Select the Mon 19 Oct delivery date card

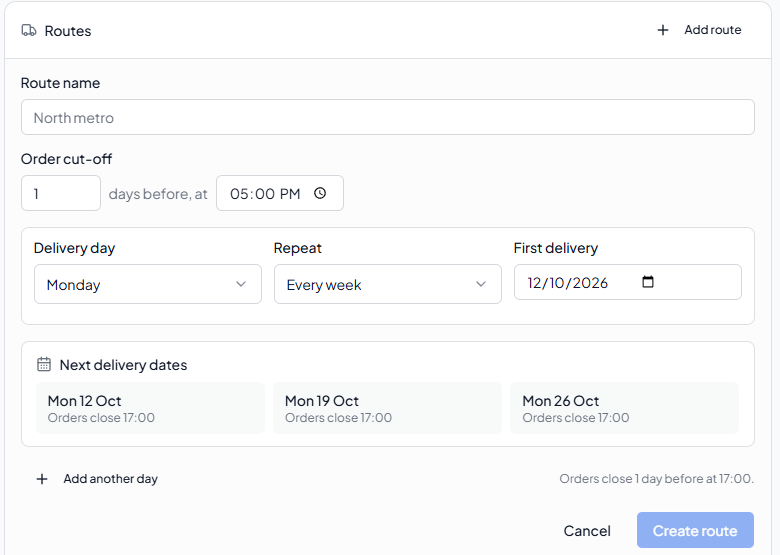[x=388, y=408]
